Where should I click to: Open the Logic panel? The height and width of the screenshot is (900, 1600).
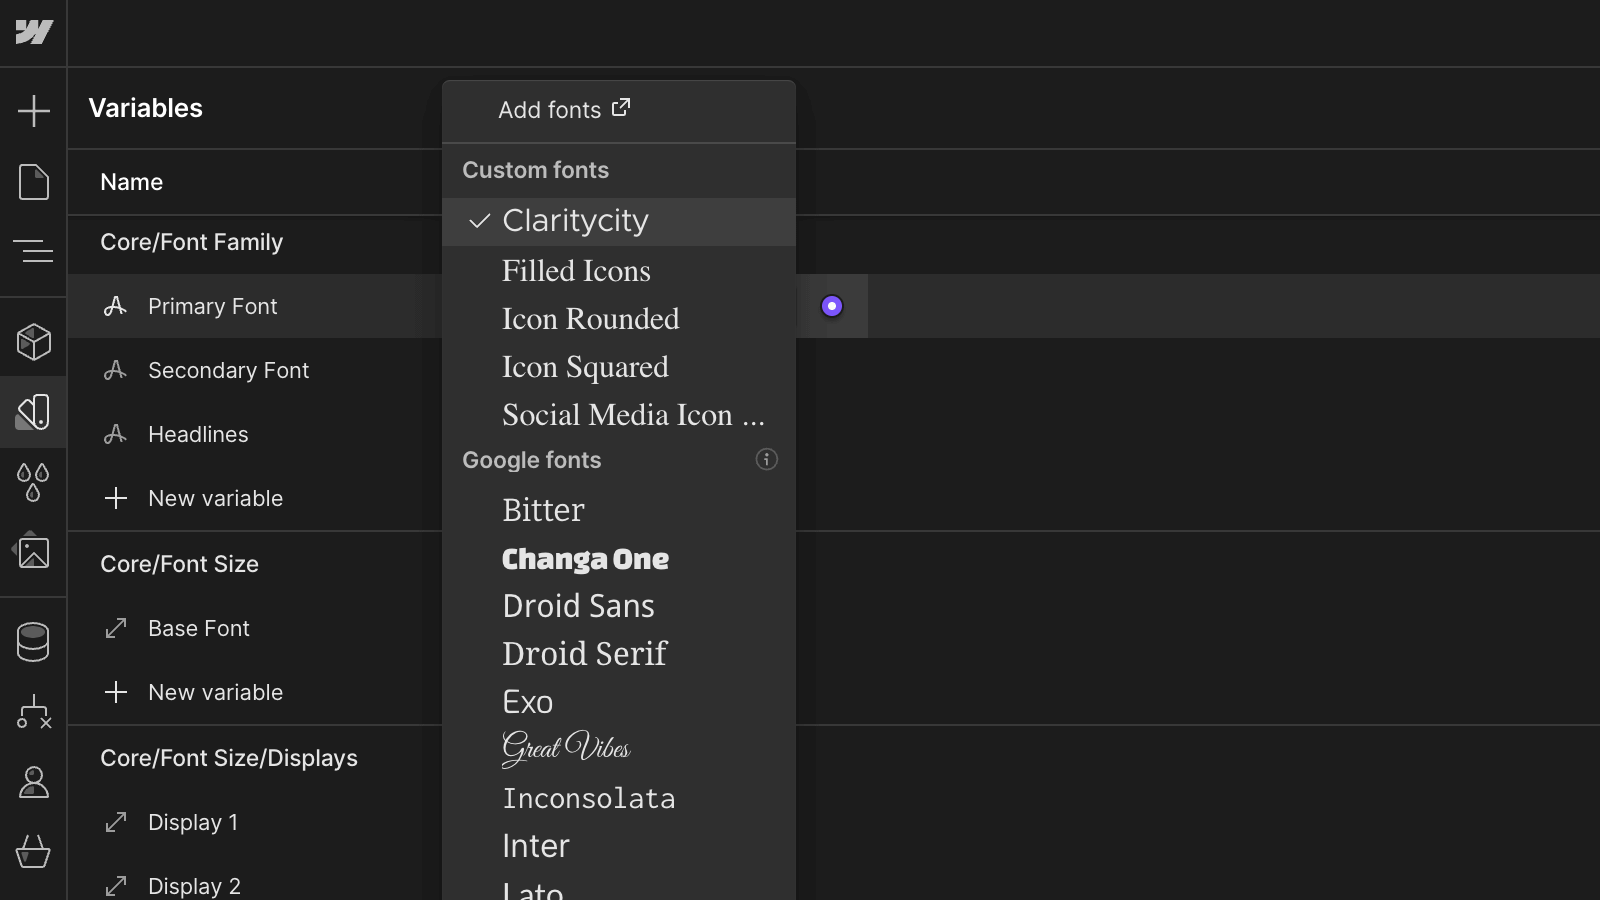pyautogui.click(x=34, y=712)
